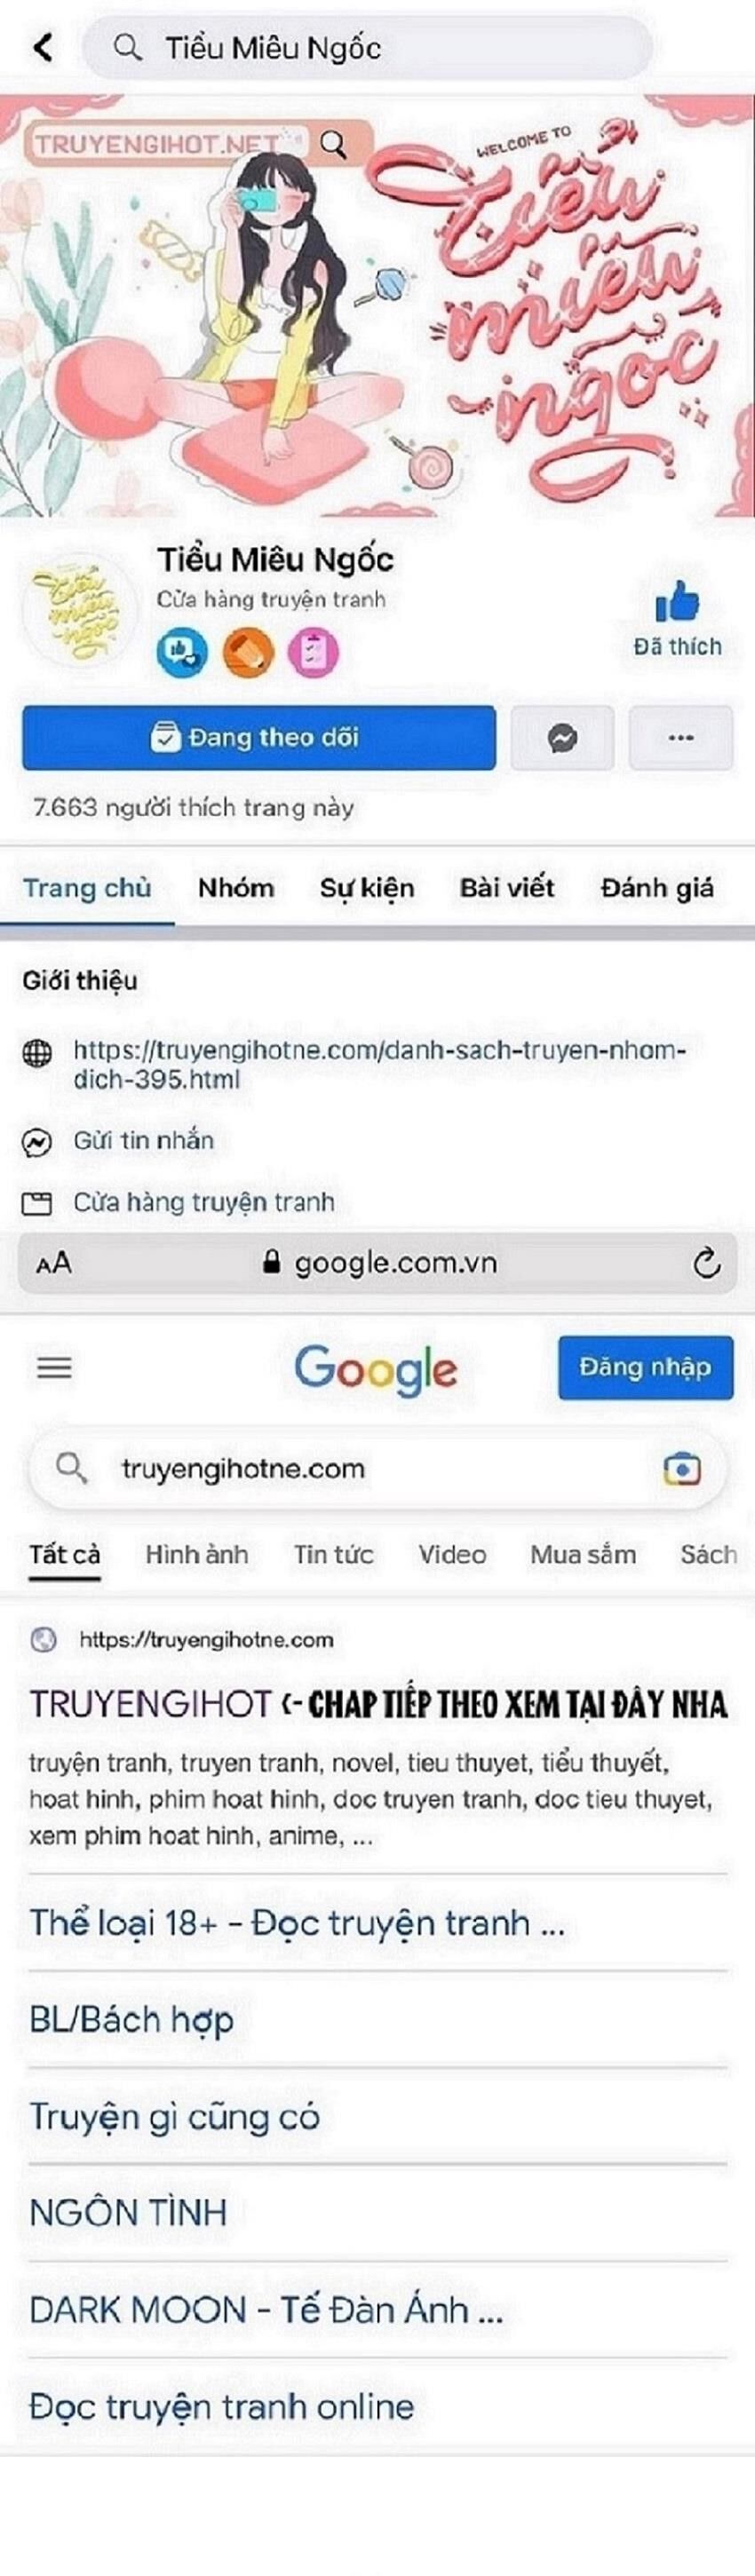The height and width of the screenshot is (2576, 755).
Task: Select the Hình ảnh search tab
Action: click(197, 1555)
